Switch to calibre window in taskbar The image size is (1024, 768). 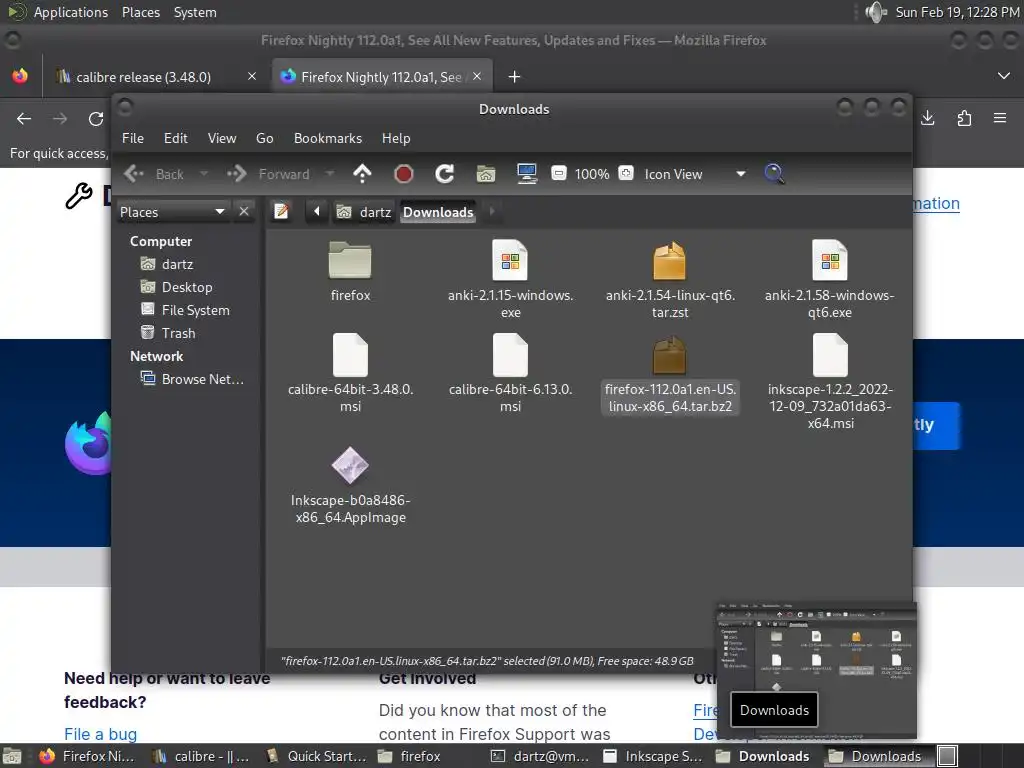(200, 756)
